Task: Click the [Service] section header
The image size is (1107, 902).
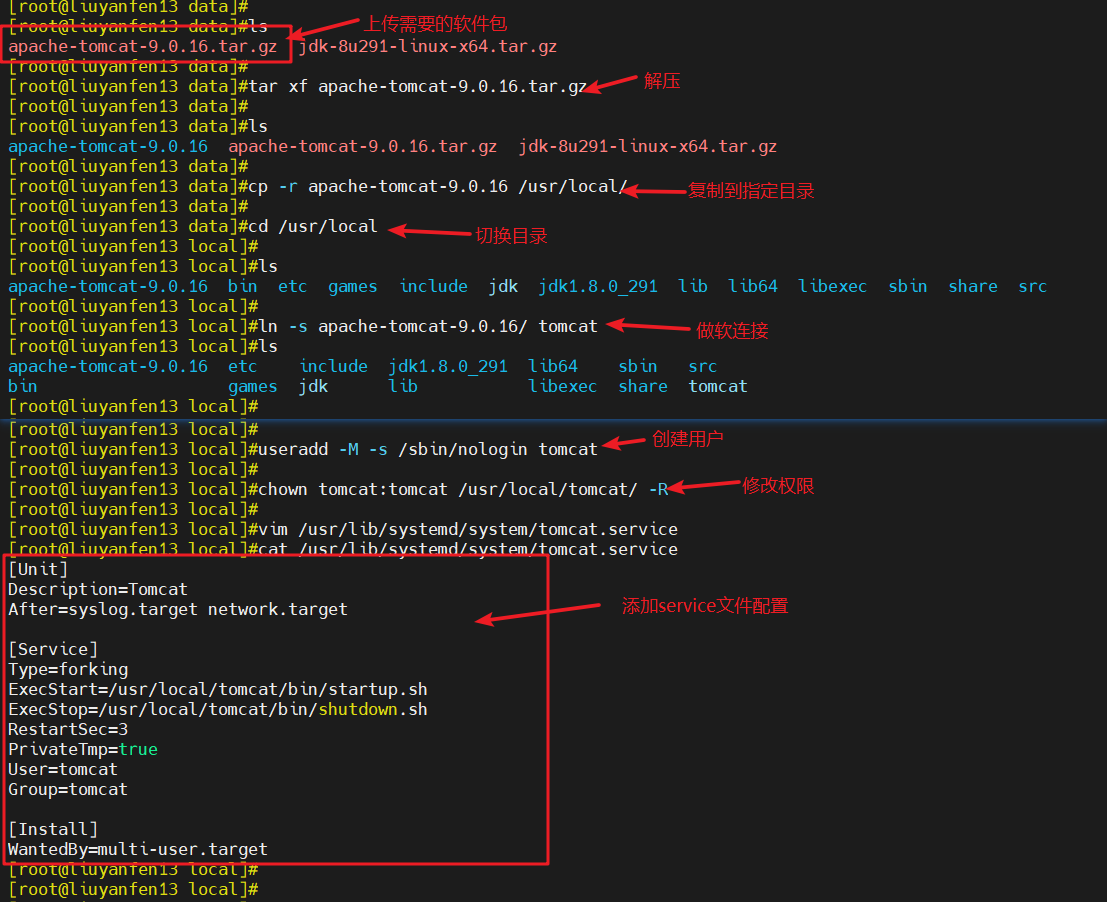Action: pos(53,649)
